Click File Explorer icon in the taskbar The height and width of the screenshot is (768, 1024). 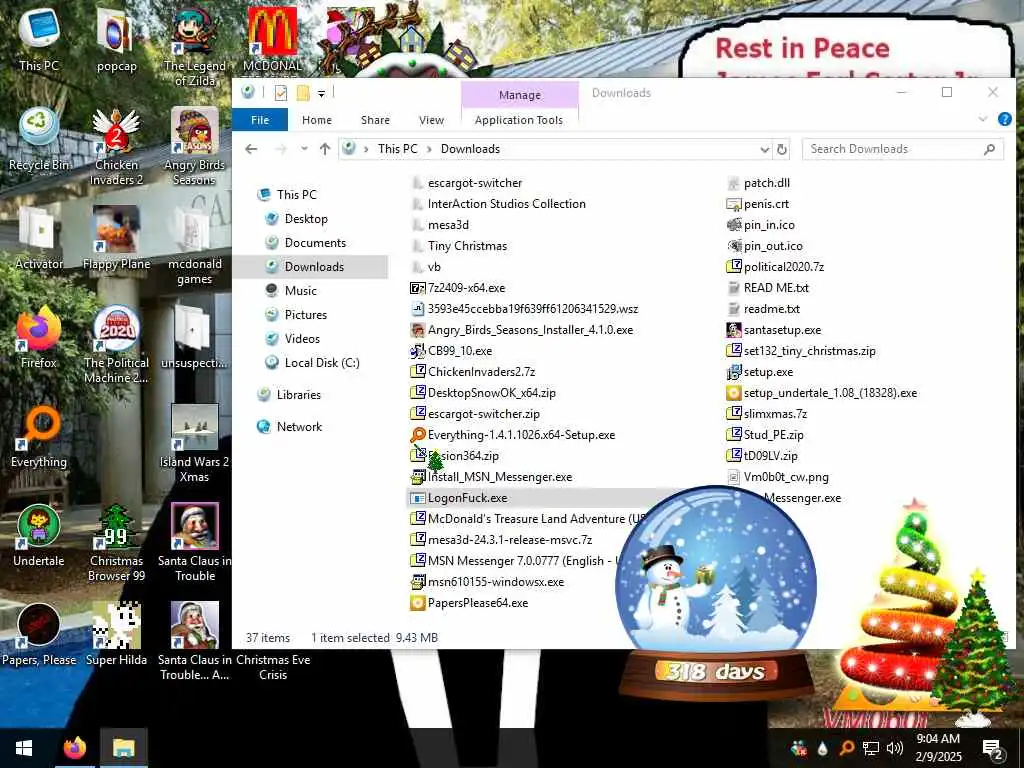(x=123, y=748)
